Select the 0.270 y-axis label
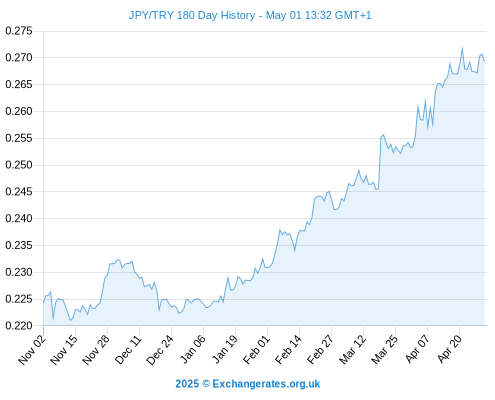Image resolution: width=495 pixels, height=400 pixels. pyautogui.click(x=19, y=58)
